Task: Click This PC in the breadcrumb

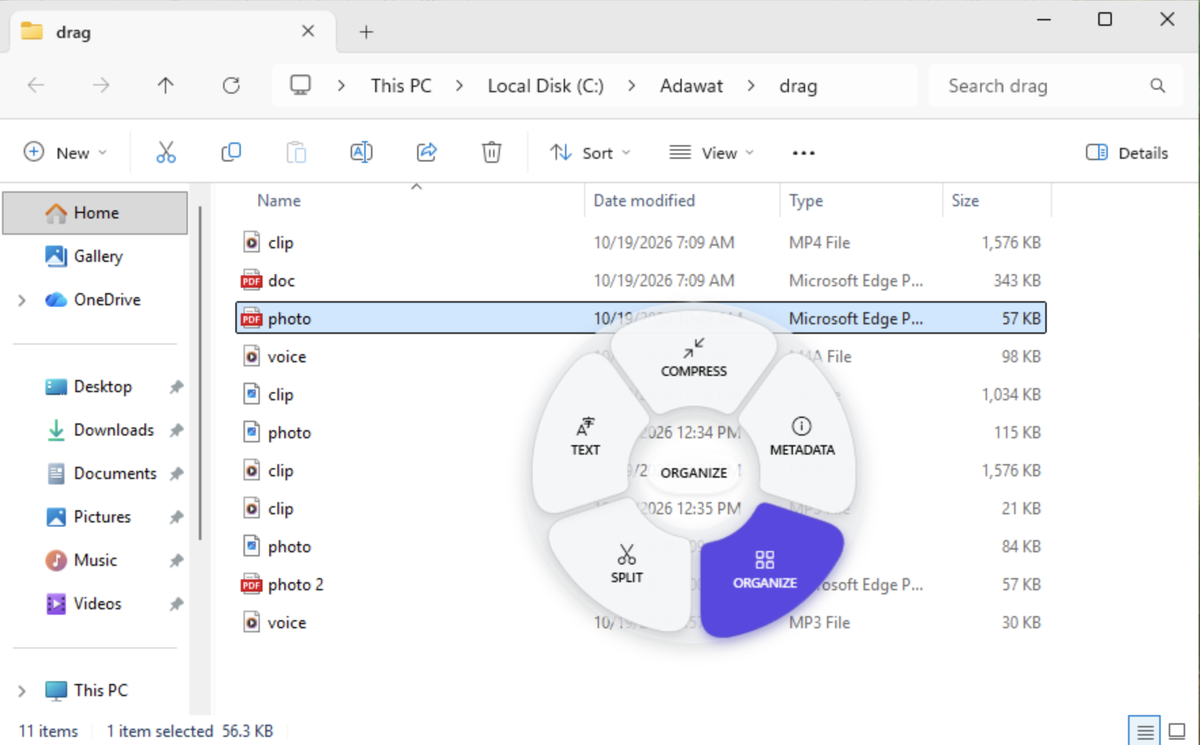Action: click(x=401, y=86)
